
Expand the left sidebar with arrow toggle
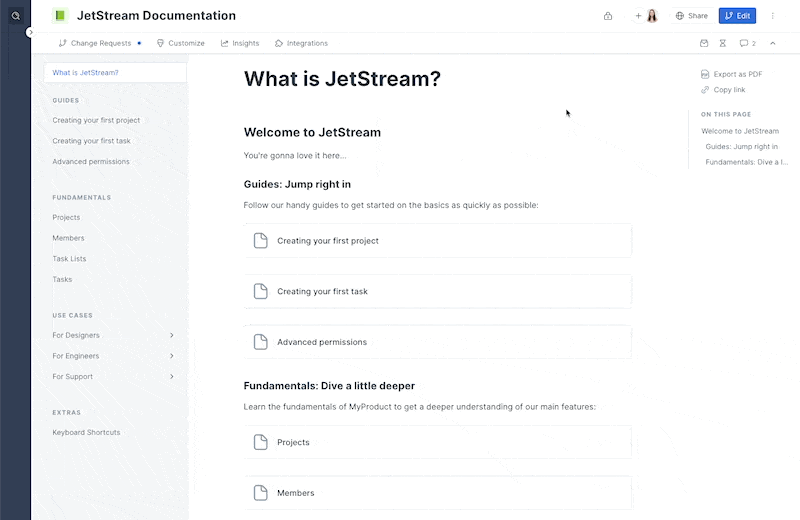click(x=30, y=32)
